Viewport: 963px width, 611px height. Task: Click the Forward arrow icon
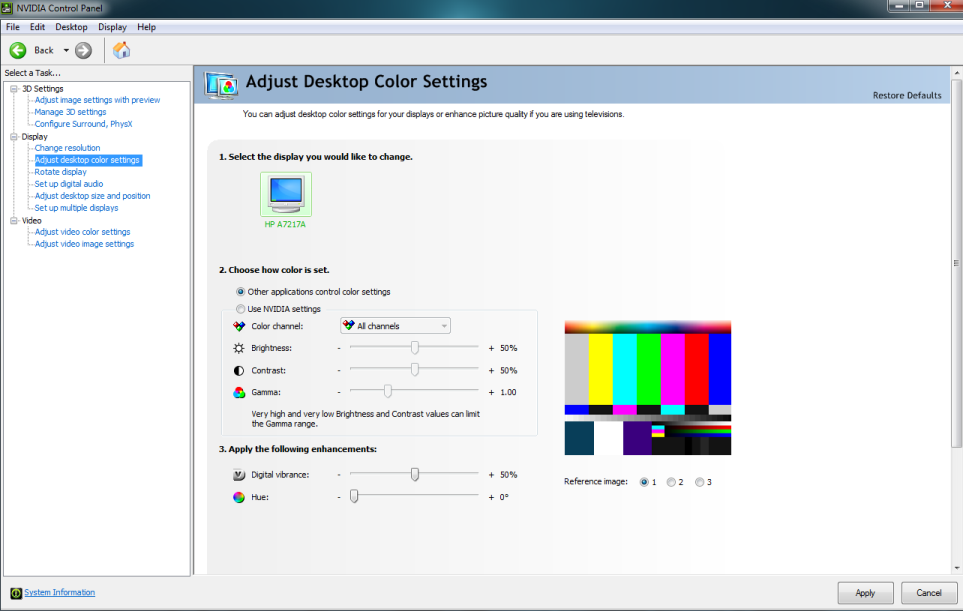(84, 50)
